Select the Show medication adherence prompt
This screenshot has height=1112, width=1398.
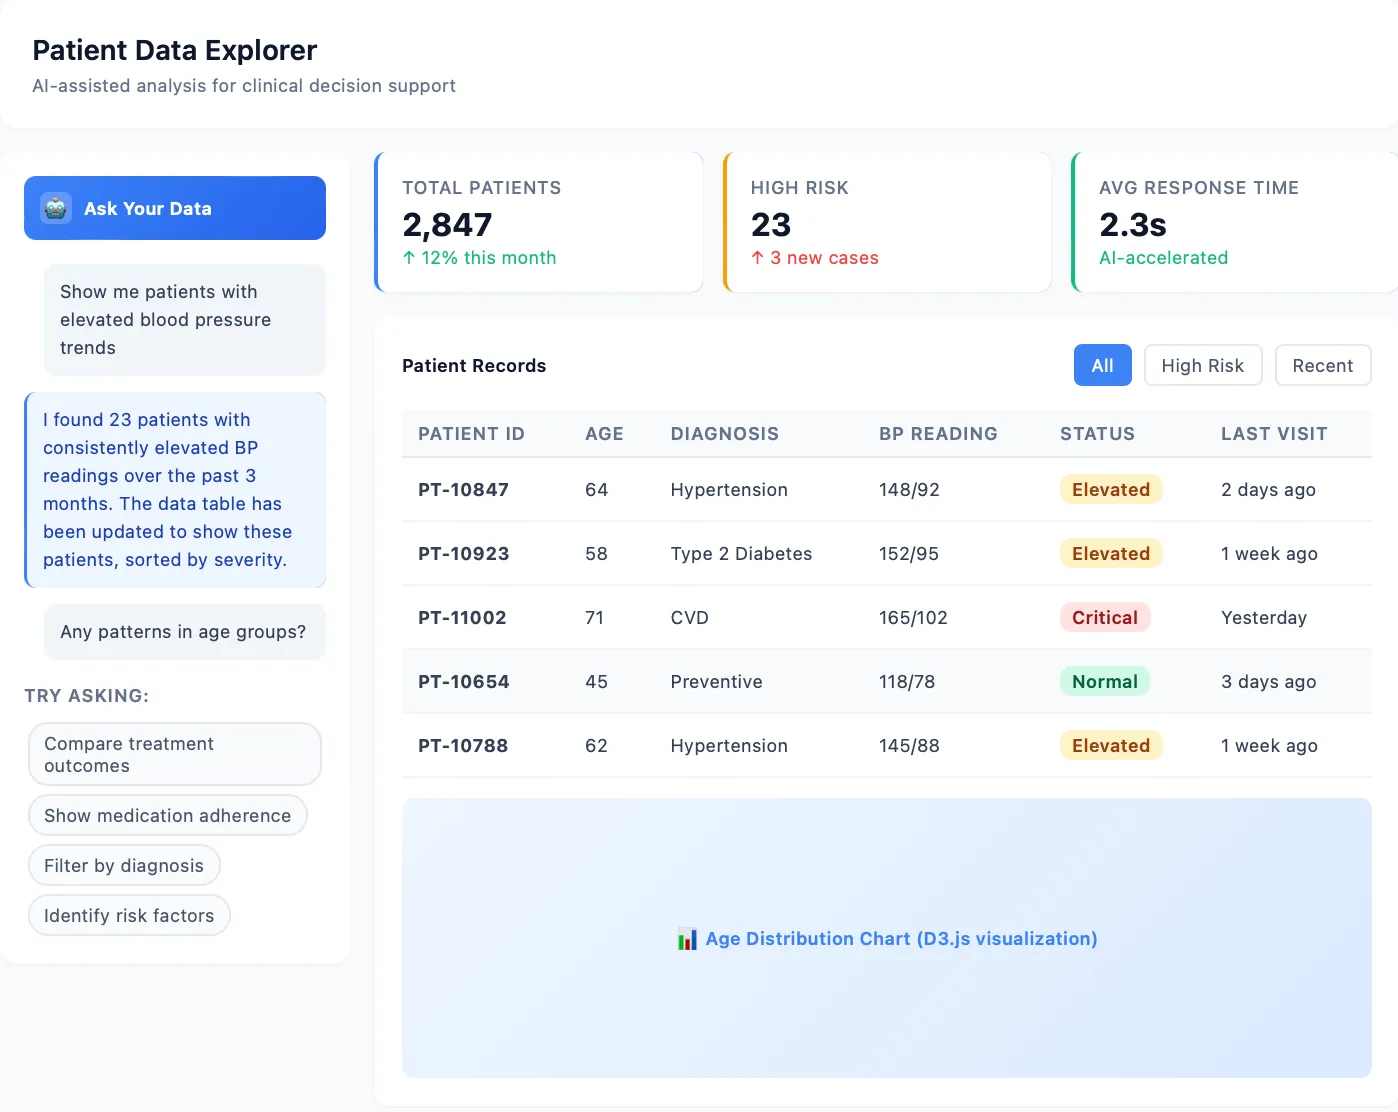167,815
